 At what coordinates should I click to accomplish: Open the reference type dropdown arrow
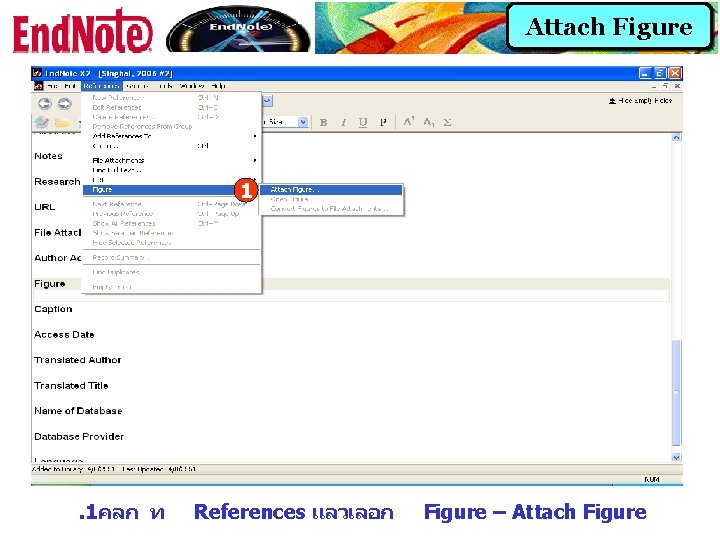pyautogui.click(x=268, y=101)
